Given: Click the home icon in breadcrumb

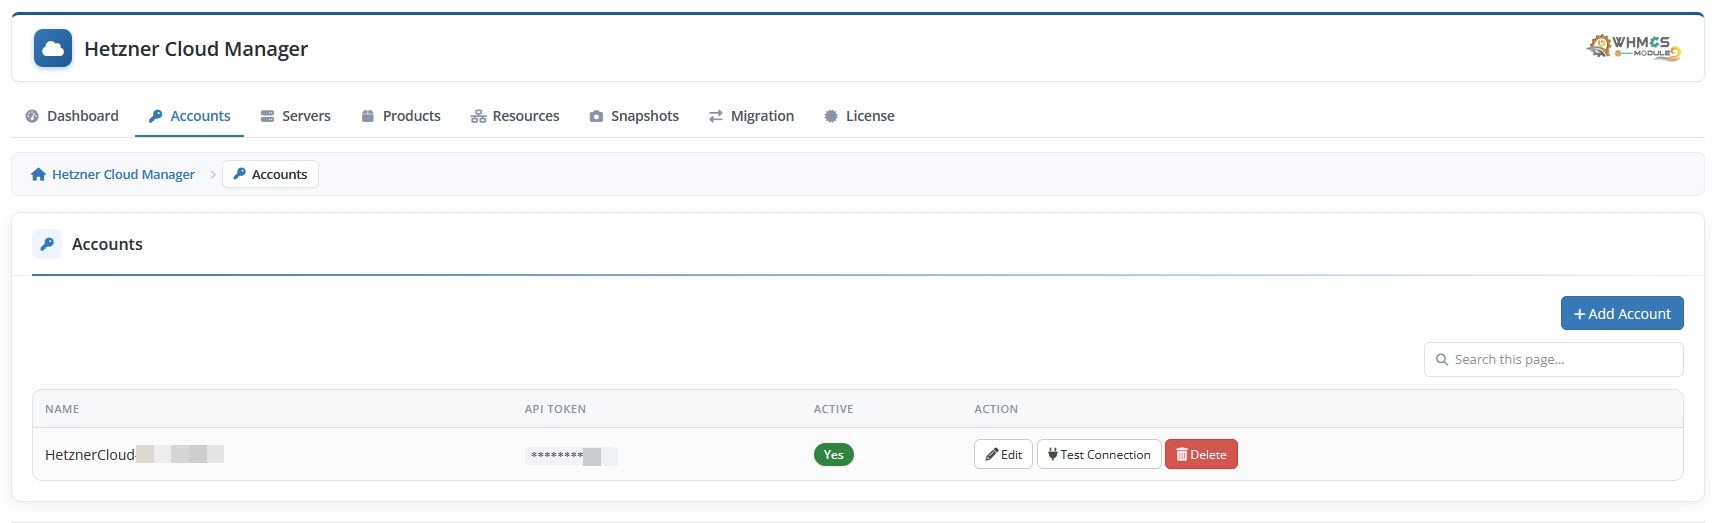Looking at the screenshot, I should tap(38, 174).
